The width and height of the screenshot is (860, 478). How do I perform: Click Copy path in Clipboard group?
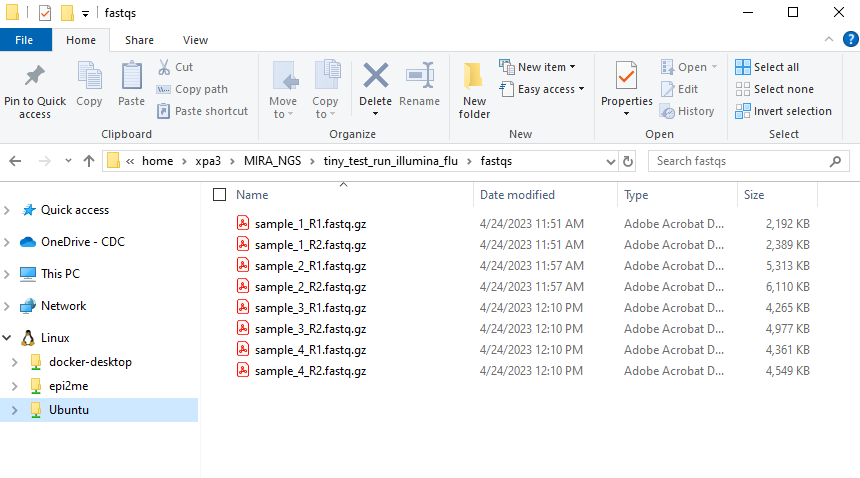point(192,89)
